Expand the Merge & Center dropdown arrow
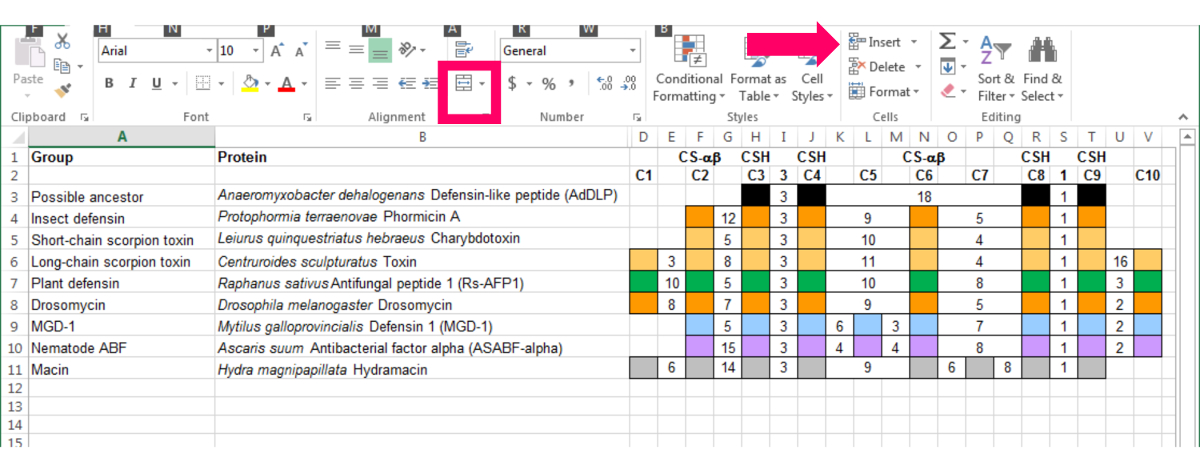The width and height of the screenshot is (1200, 466). [x=482, y=84]
